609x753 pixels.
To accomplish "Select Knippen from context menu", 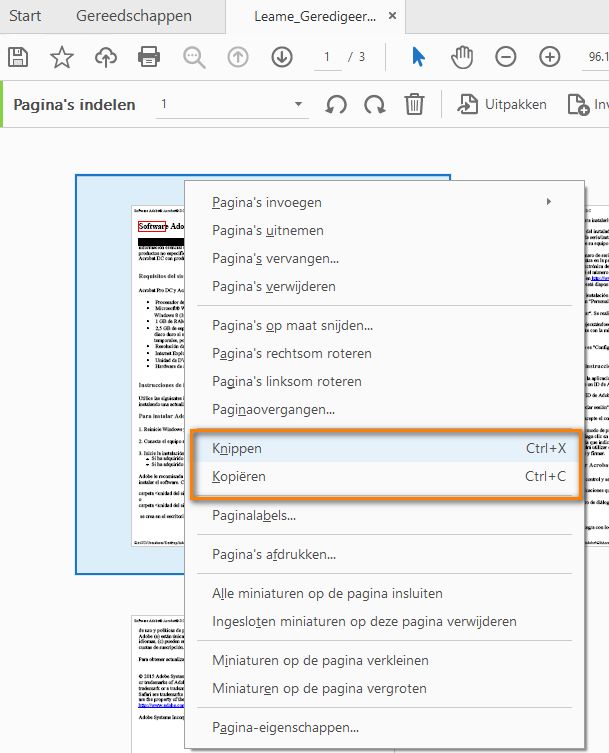I will pos(384,448).
